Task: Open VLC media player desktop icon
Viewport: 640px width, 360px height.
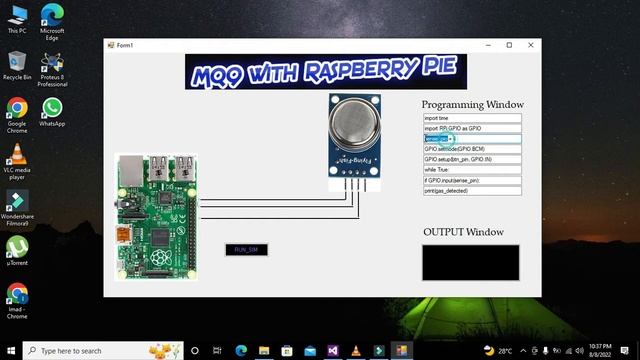Action: 17,162
